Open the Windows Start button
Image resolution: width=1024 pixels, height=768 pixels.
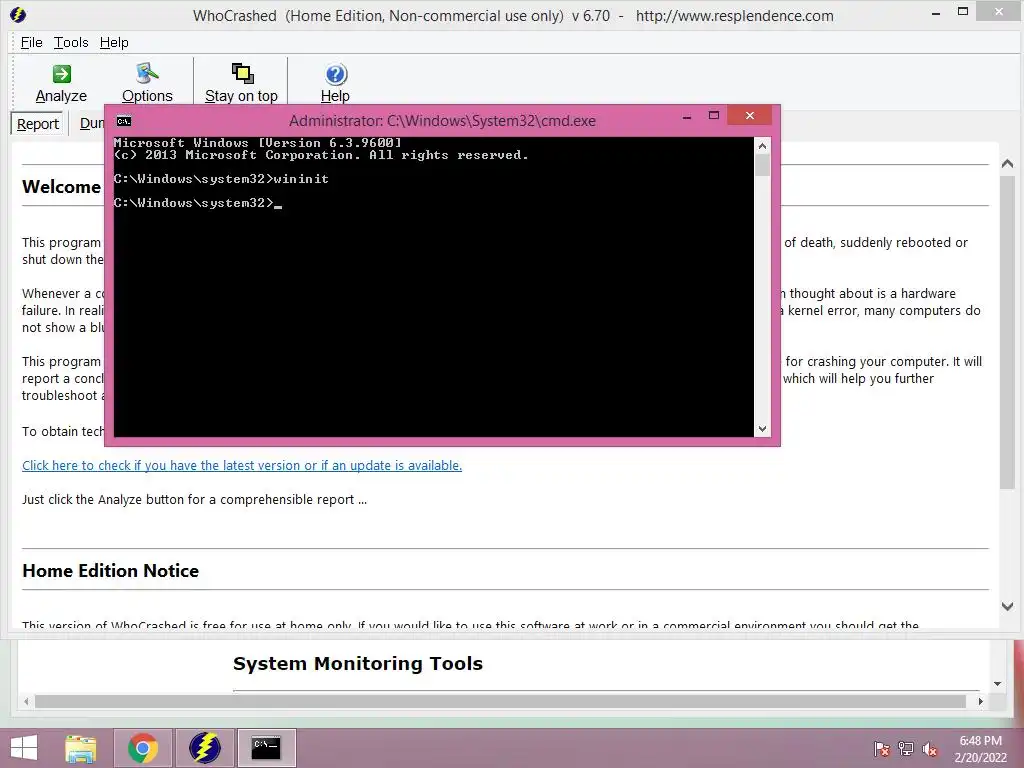click(x=24, y=748)
